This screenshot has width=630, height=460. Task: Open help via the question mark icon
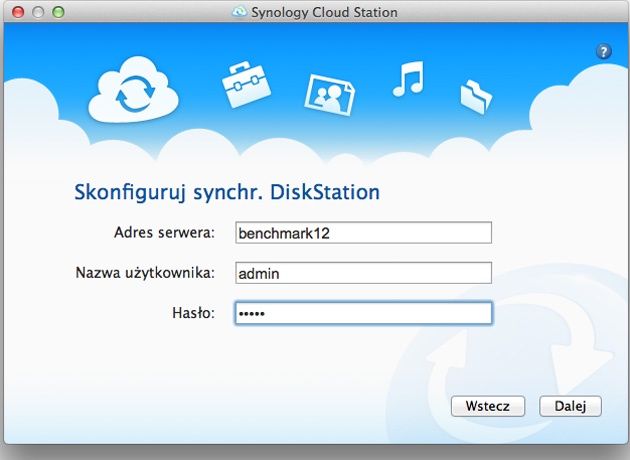coord(603,51)
